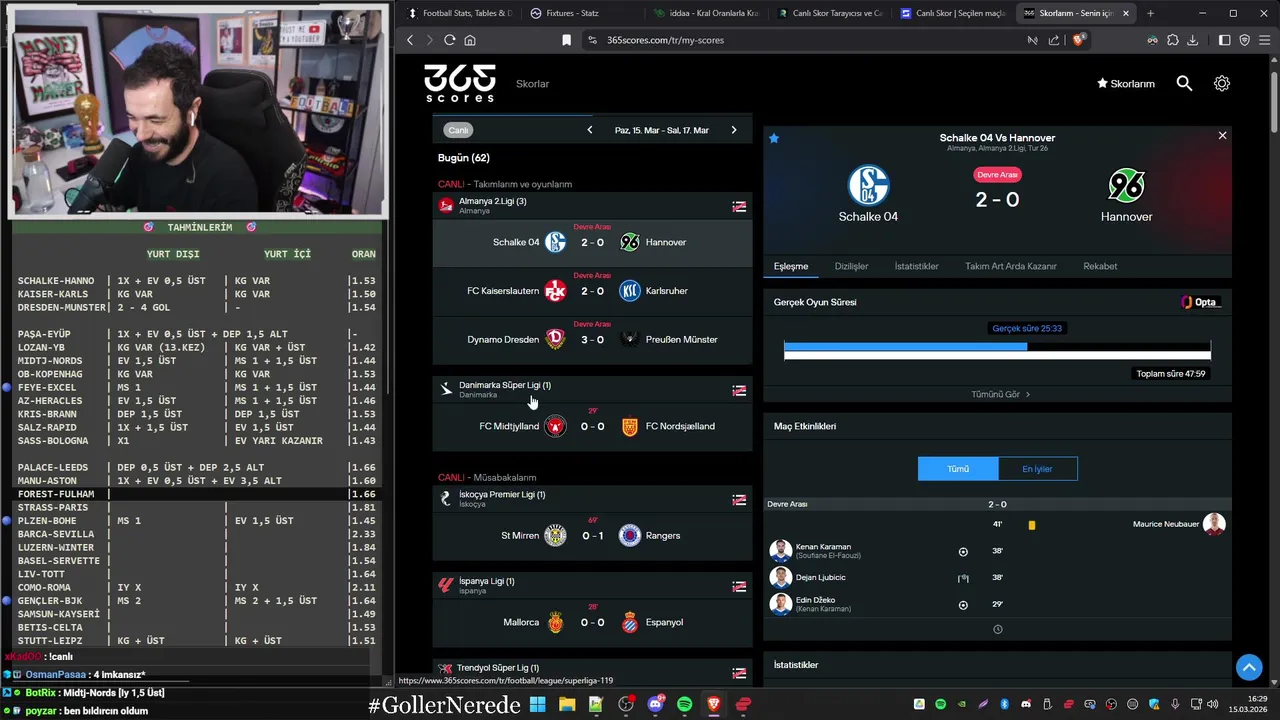1280x720 pixels.
Task: Click the Rangers crest in the St Mirren match
Action: pyautogui.click(x=630, y=535)
